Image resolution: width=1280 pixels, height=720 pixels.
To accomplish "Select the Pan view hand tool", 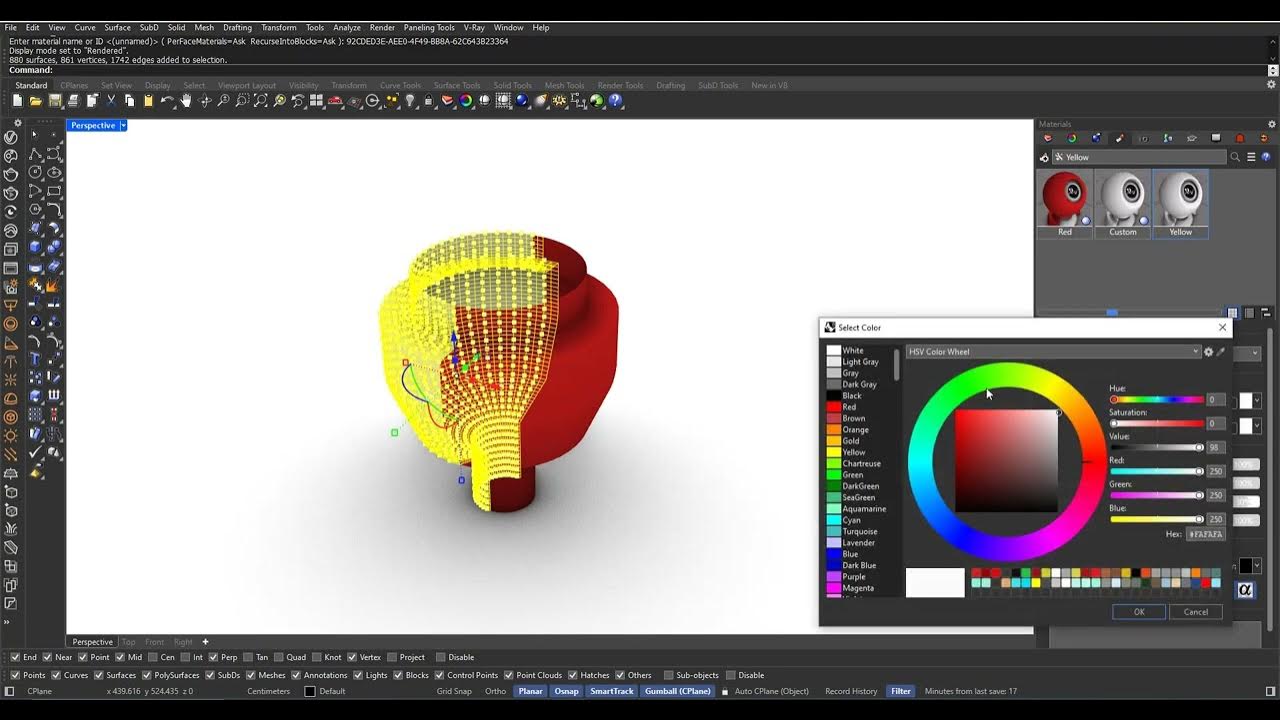I will tap(186, 100).
